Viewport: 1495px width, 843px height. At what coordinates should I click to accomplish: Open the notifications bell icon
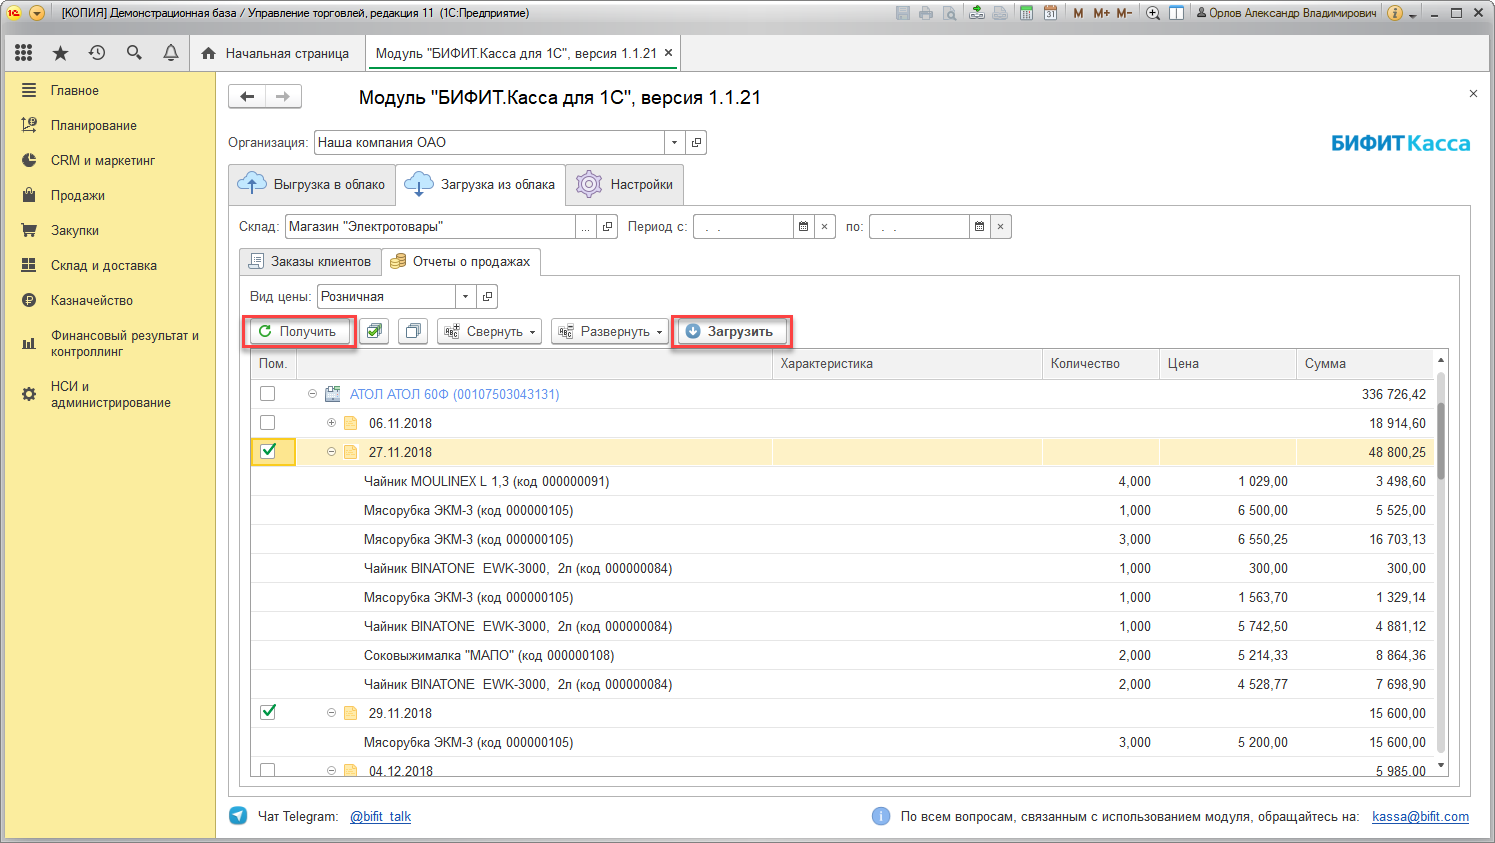pos(171,53)
